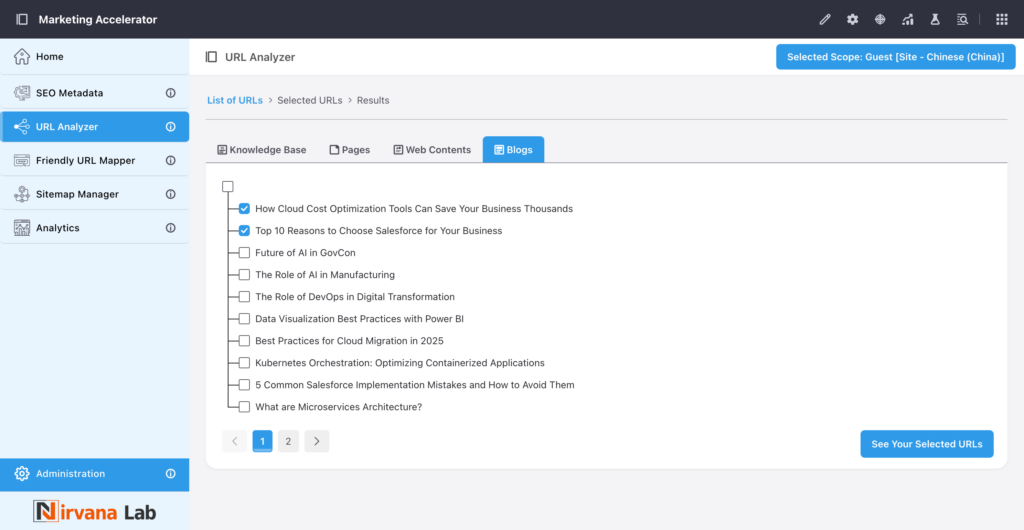Click the page search icon in header
This screenshot has width=1024, height=530.
pyautogui.click(x=963, y=19)
